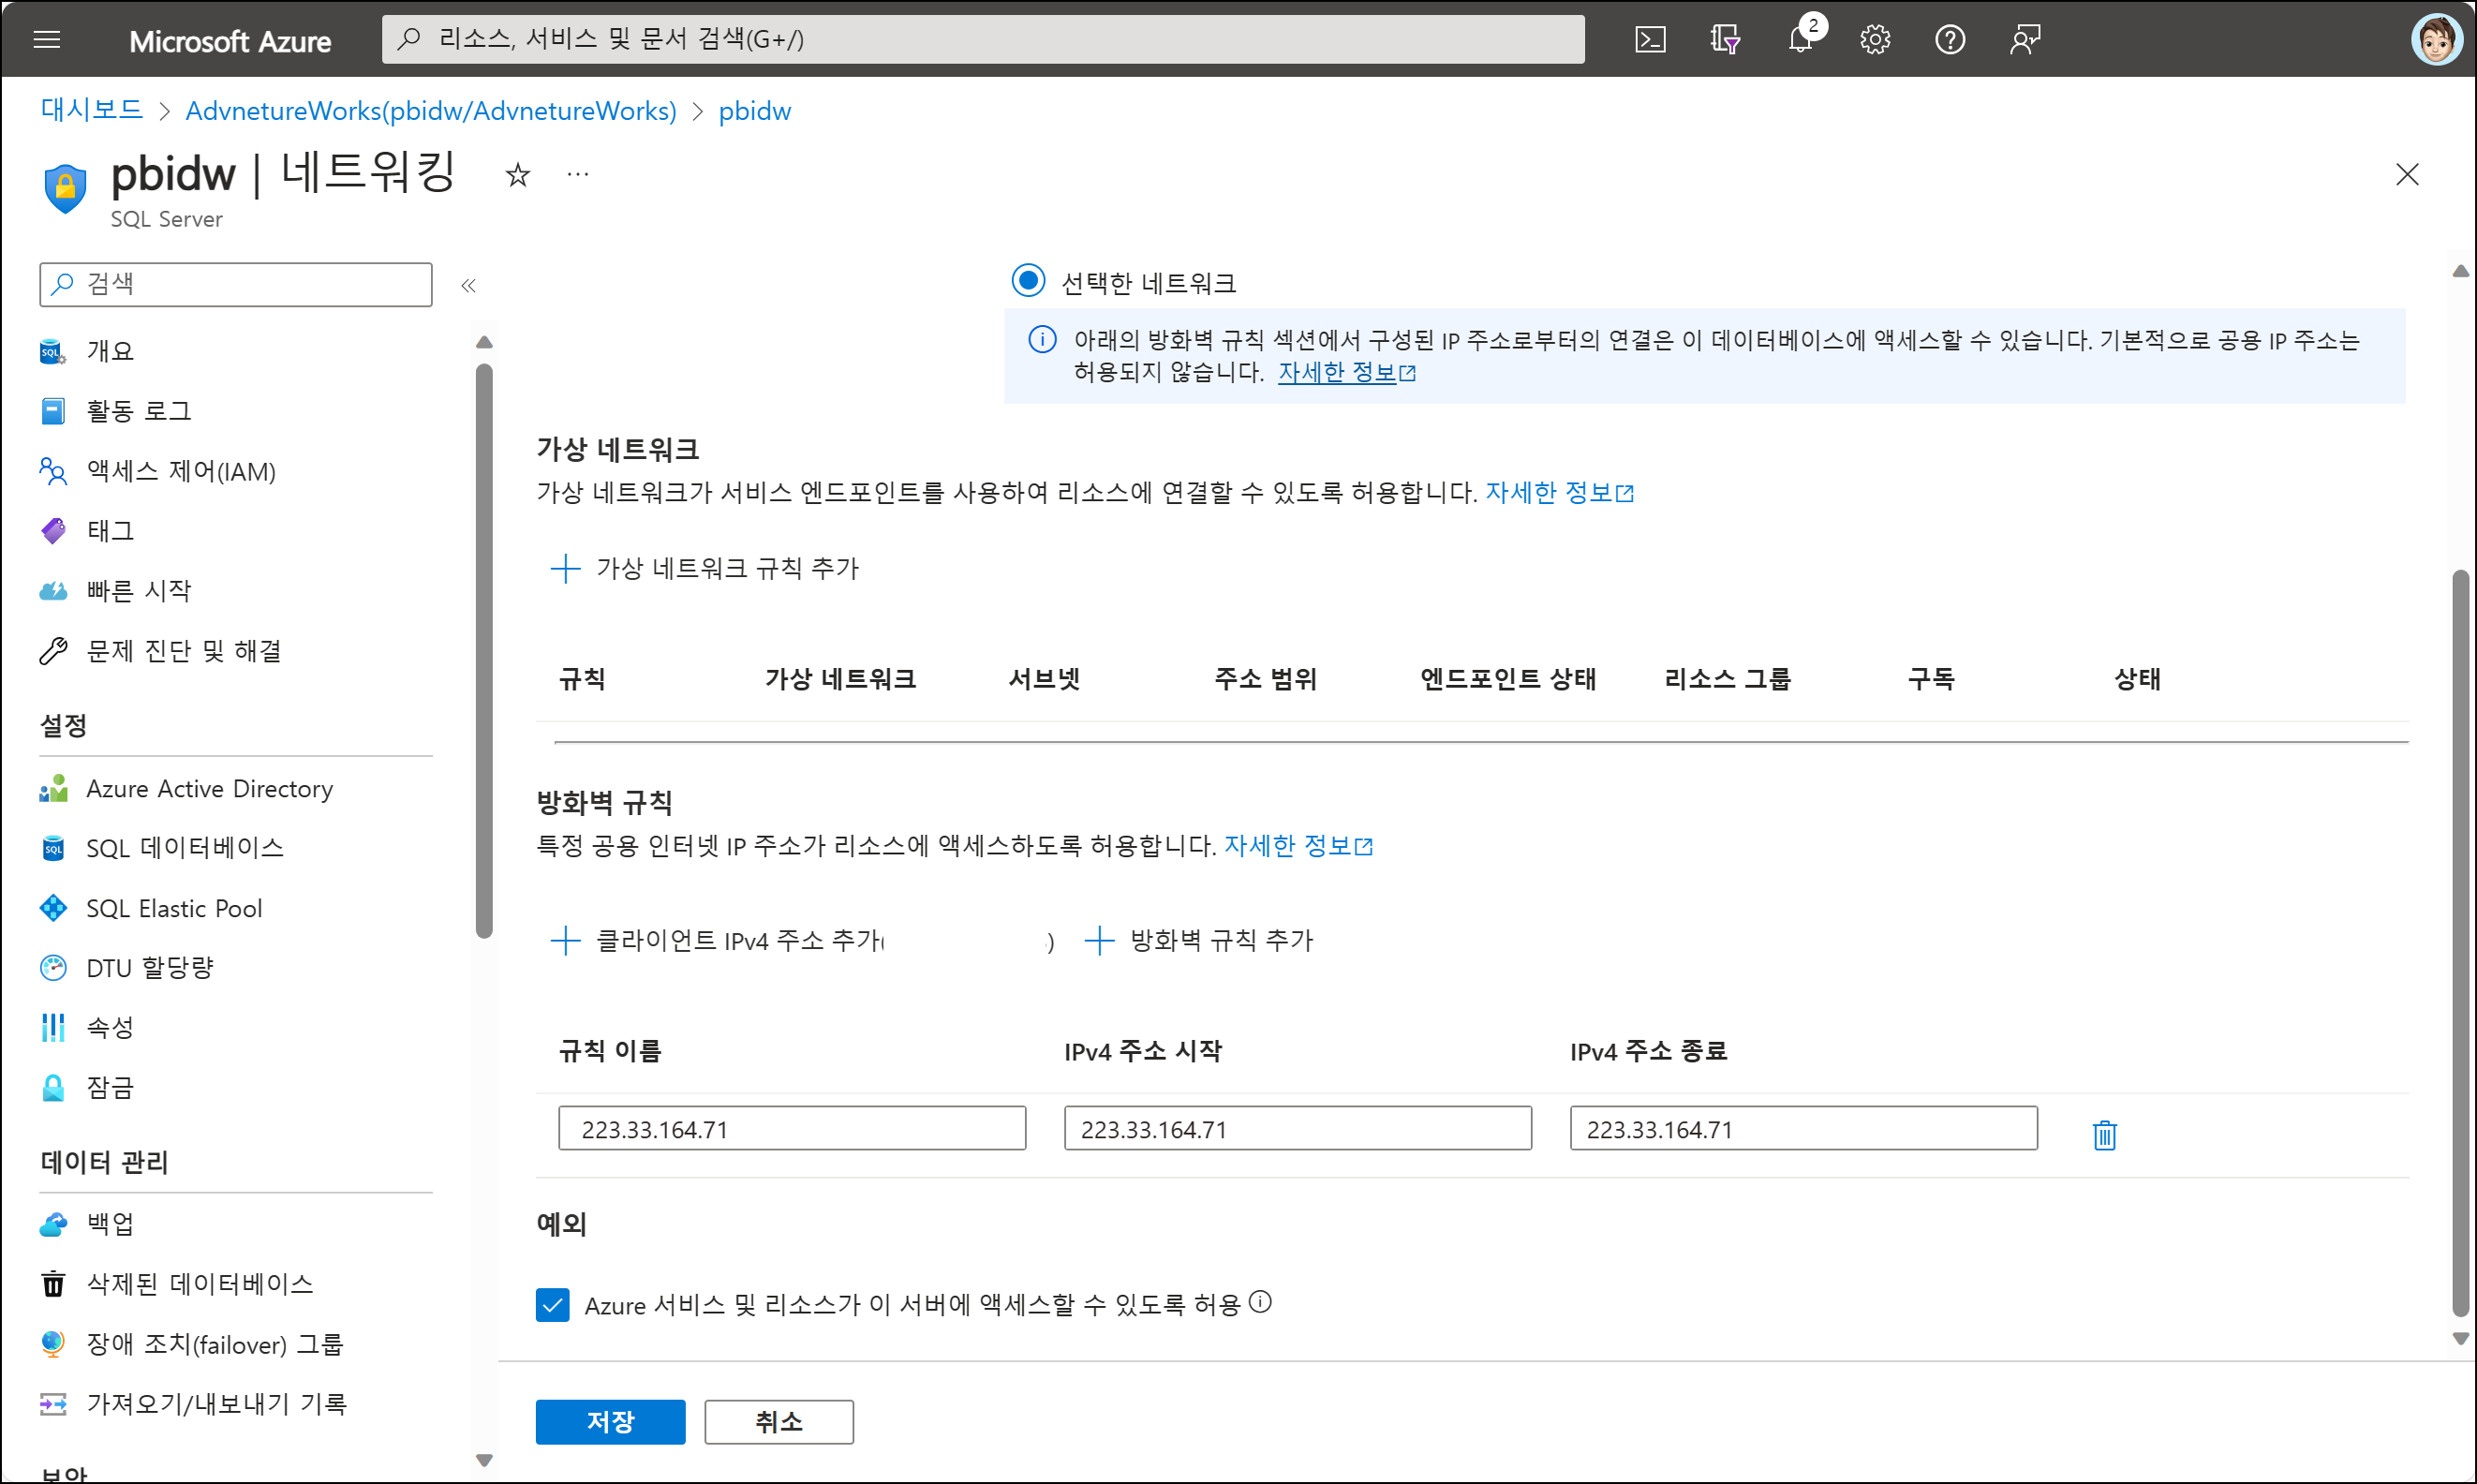
Task: Click the 저장 button
Action: point(610,1421)
